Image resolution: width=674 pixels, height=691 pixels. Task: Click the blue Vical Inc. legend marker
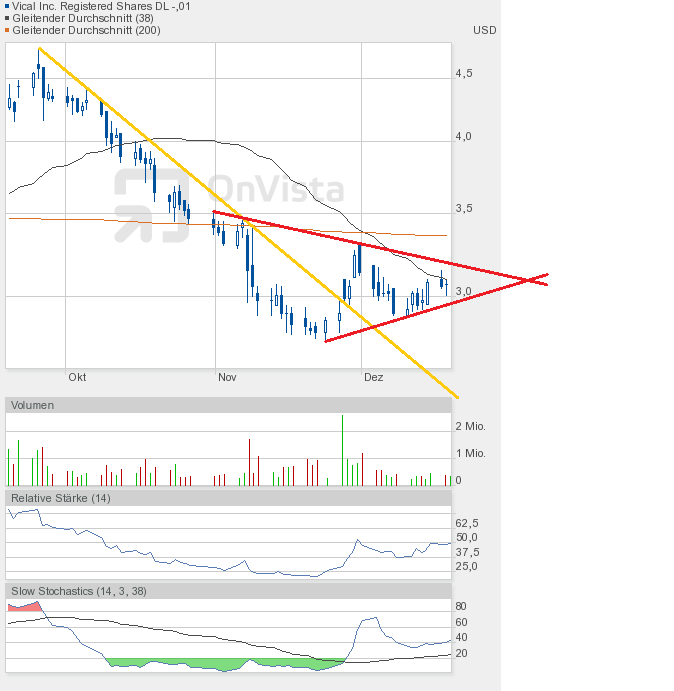7,6
